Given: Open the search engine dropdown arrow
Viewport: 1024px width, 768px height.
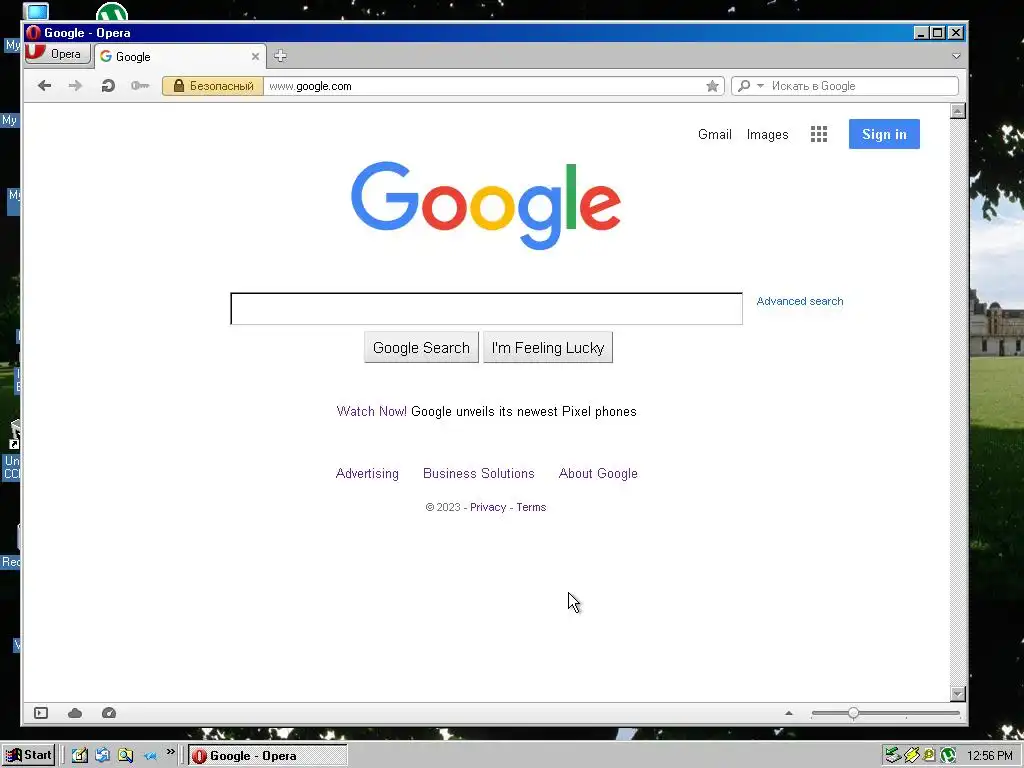Looking at the screenshot, I should point(760,86).
